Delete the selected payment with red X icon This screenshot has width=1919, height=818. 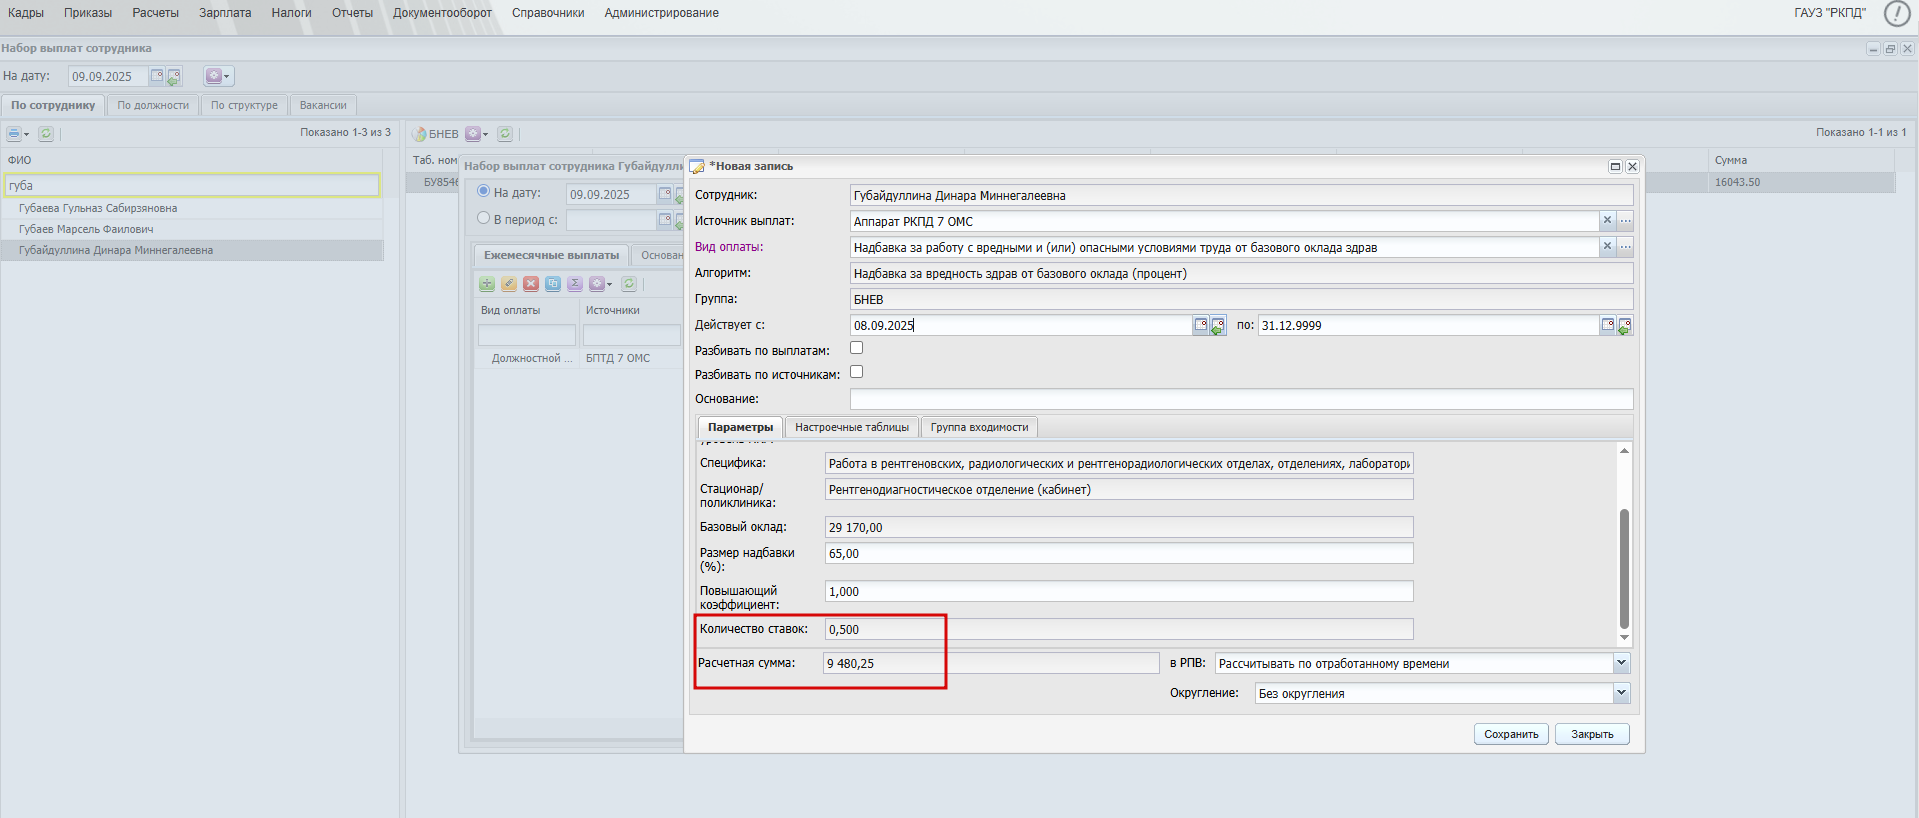531,284
